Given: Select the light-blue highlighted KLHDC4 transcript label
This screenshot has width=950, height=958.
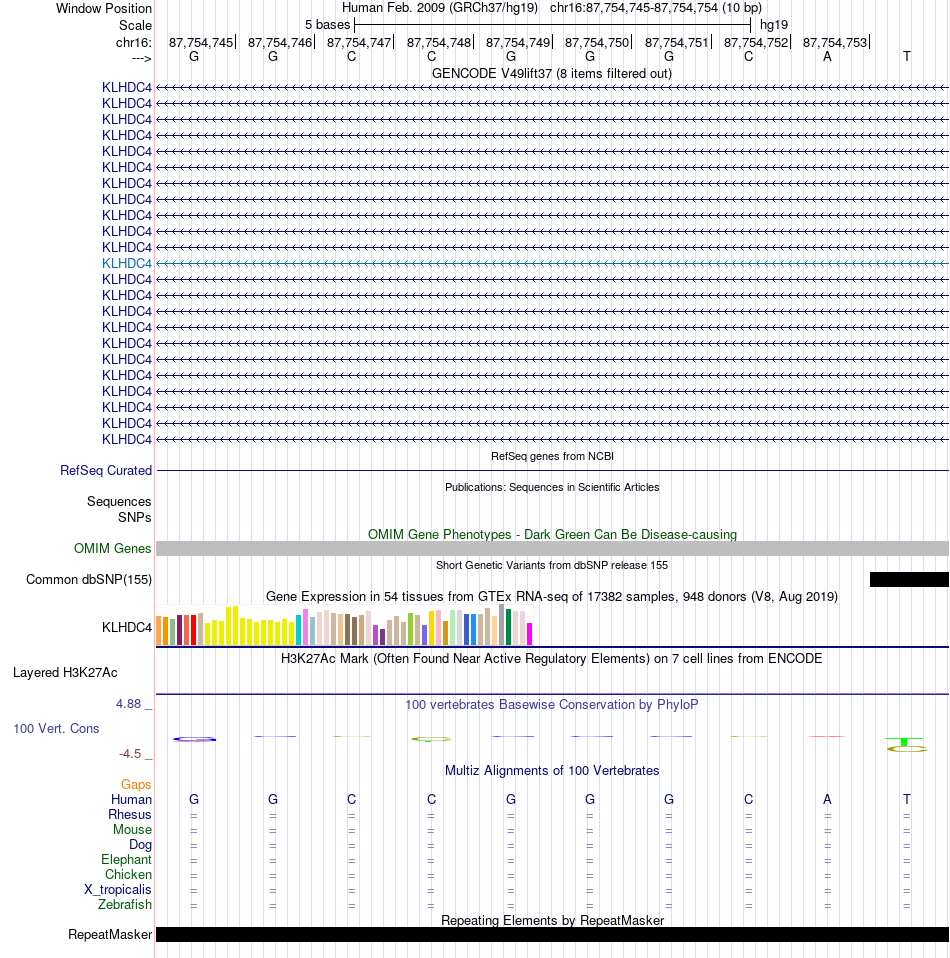Looking at the screenshot, I should coord(126,263).
